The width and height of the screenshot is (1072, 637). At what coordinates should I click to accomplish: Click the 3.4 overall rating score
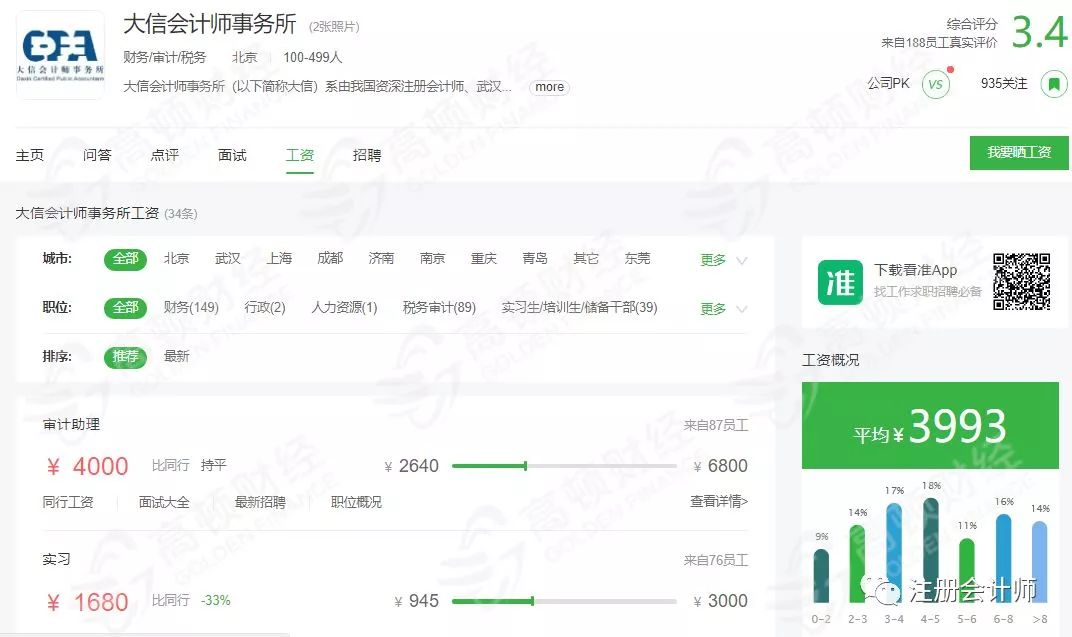coord(1039,32)
